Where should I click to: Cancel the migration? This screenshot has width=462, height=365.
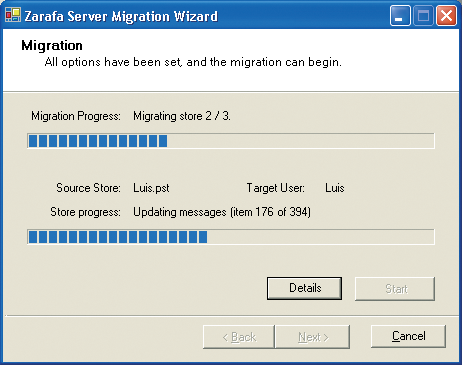point(408,336)
